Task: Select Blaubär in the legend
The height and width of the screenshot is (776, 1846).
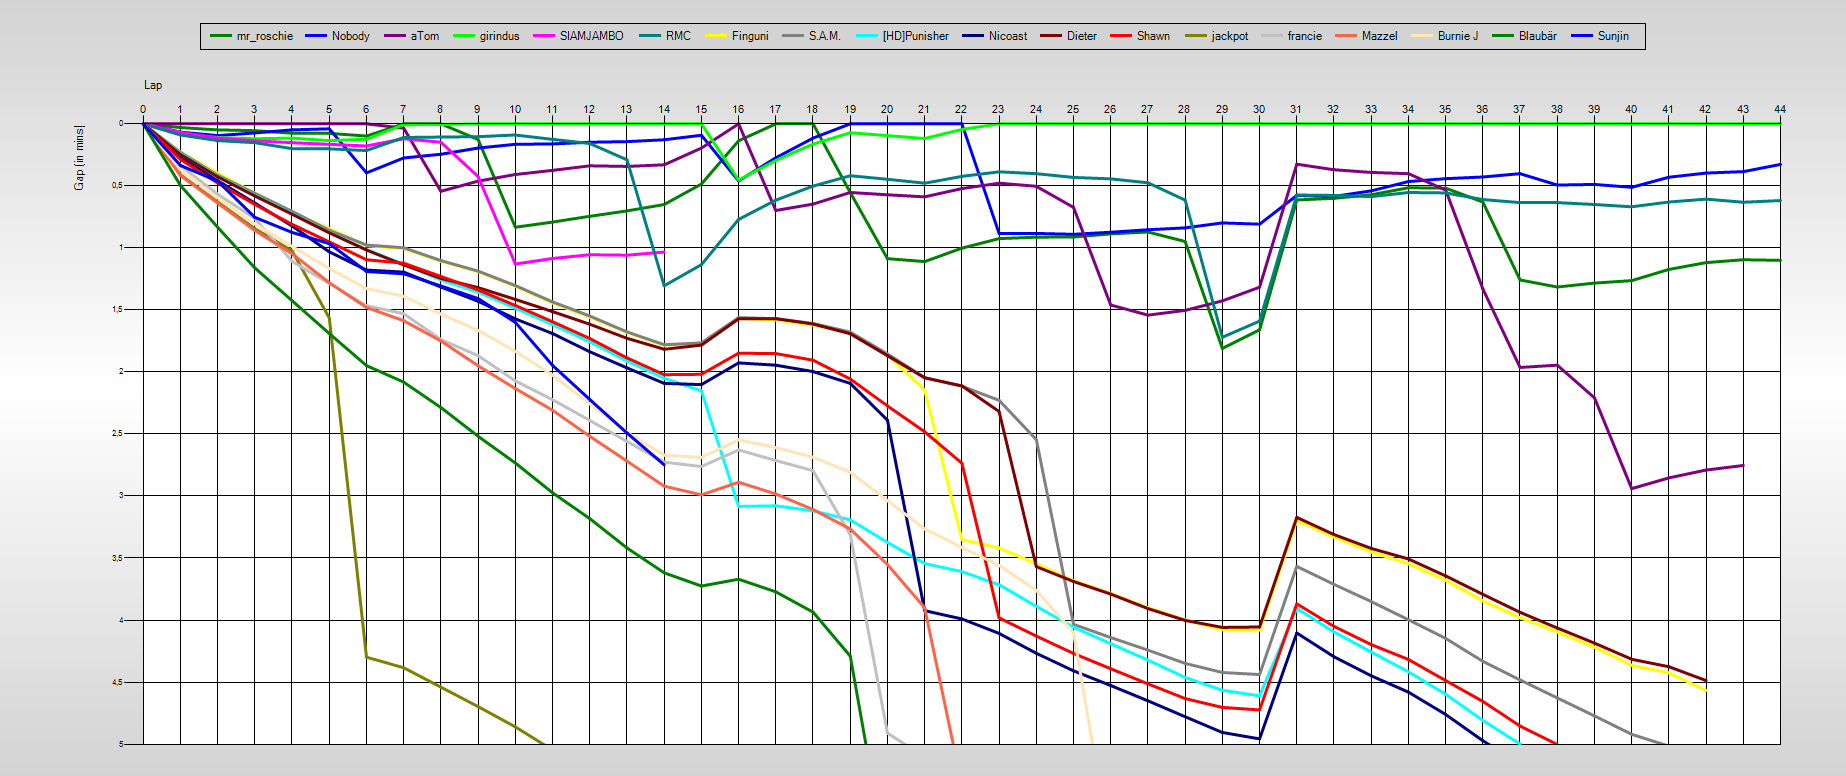Action: pos(1537,36)
